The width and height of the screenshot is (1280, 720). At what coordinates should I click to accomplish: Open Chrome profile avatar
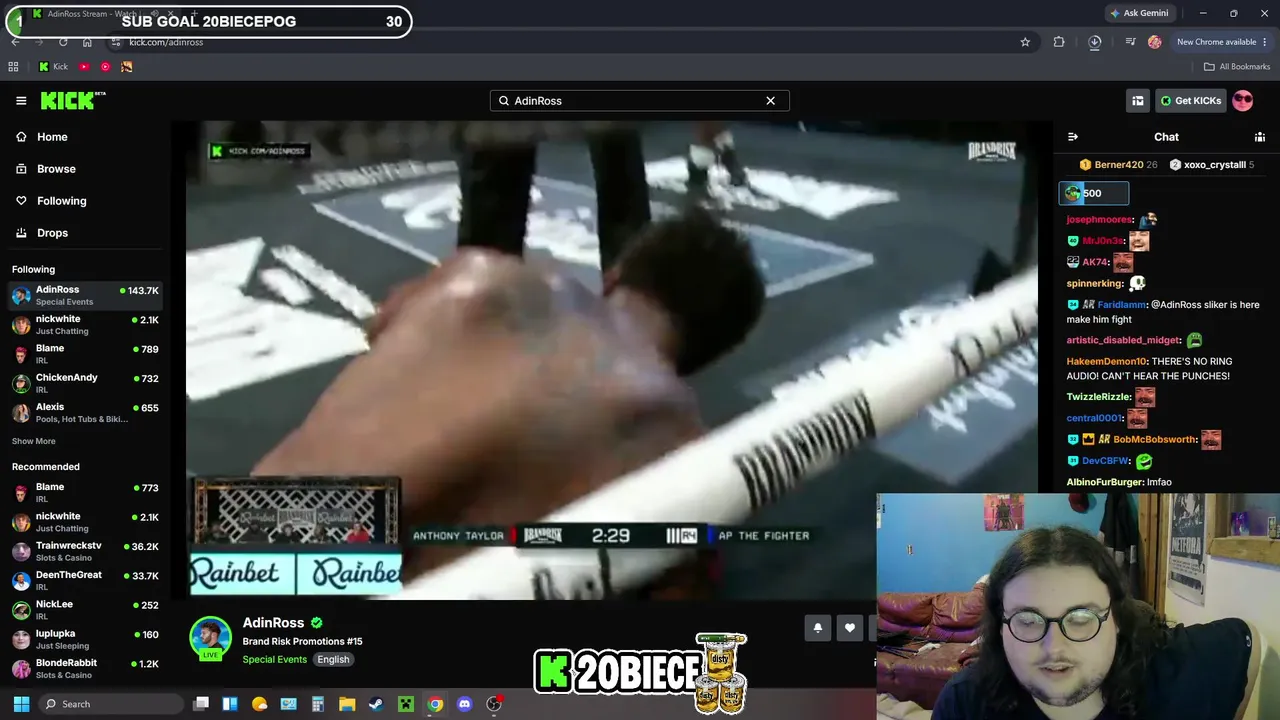tap(1155, 42)
